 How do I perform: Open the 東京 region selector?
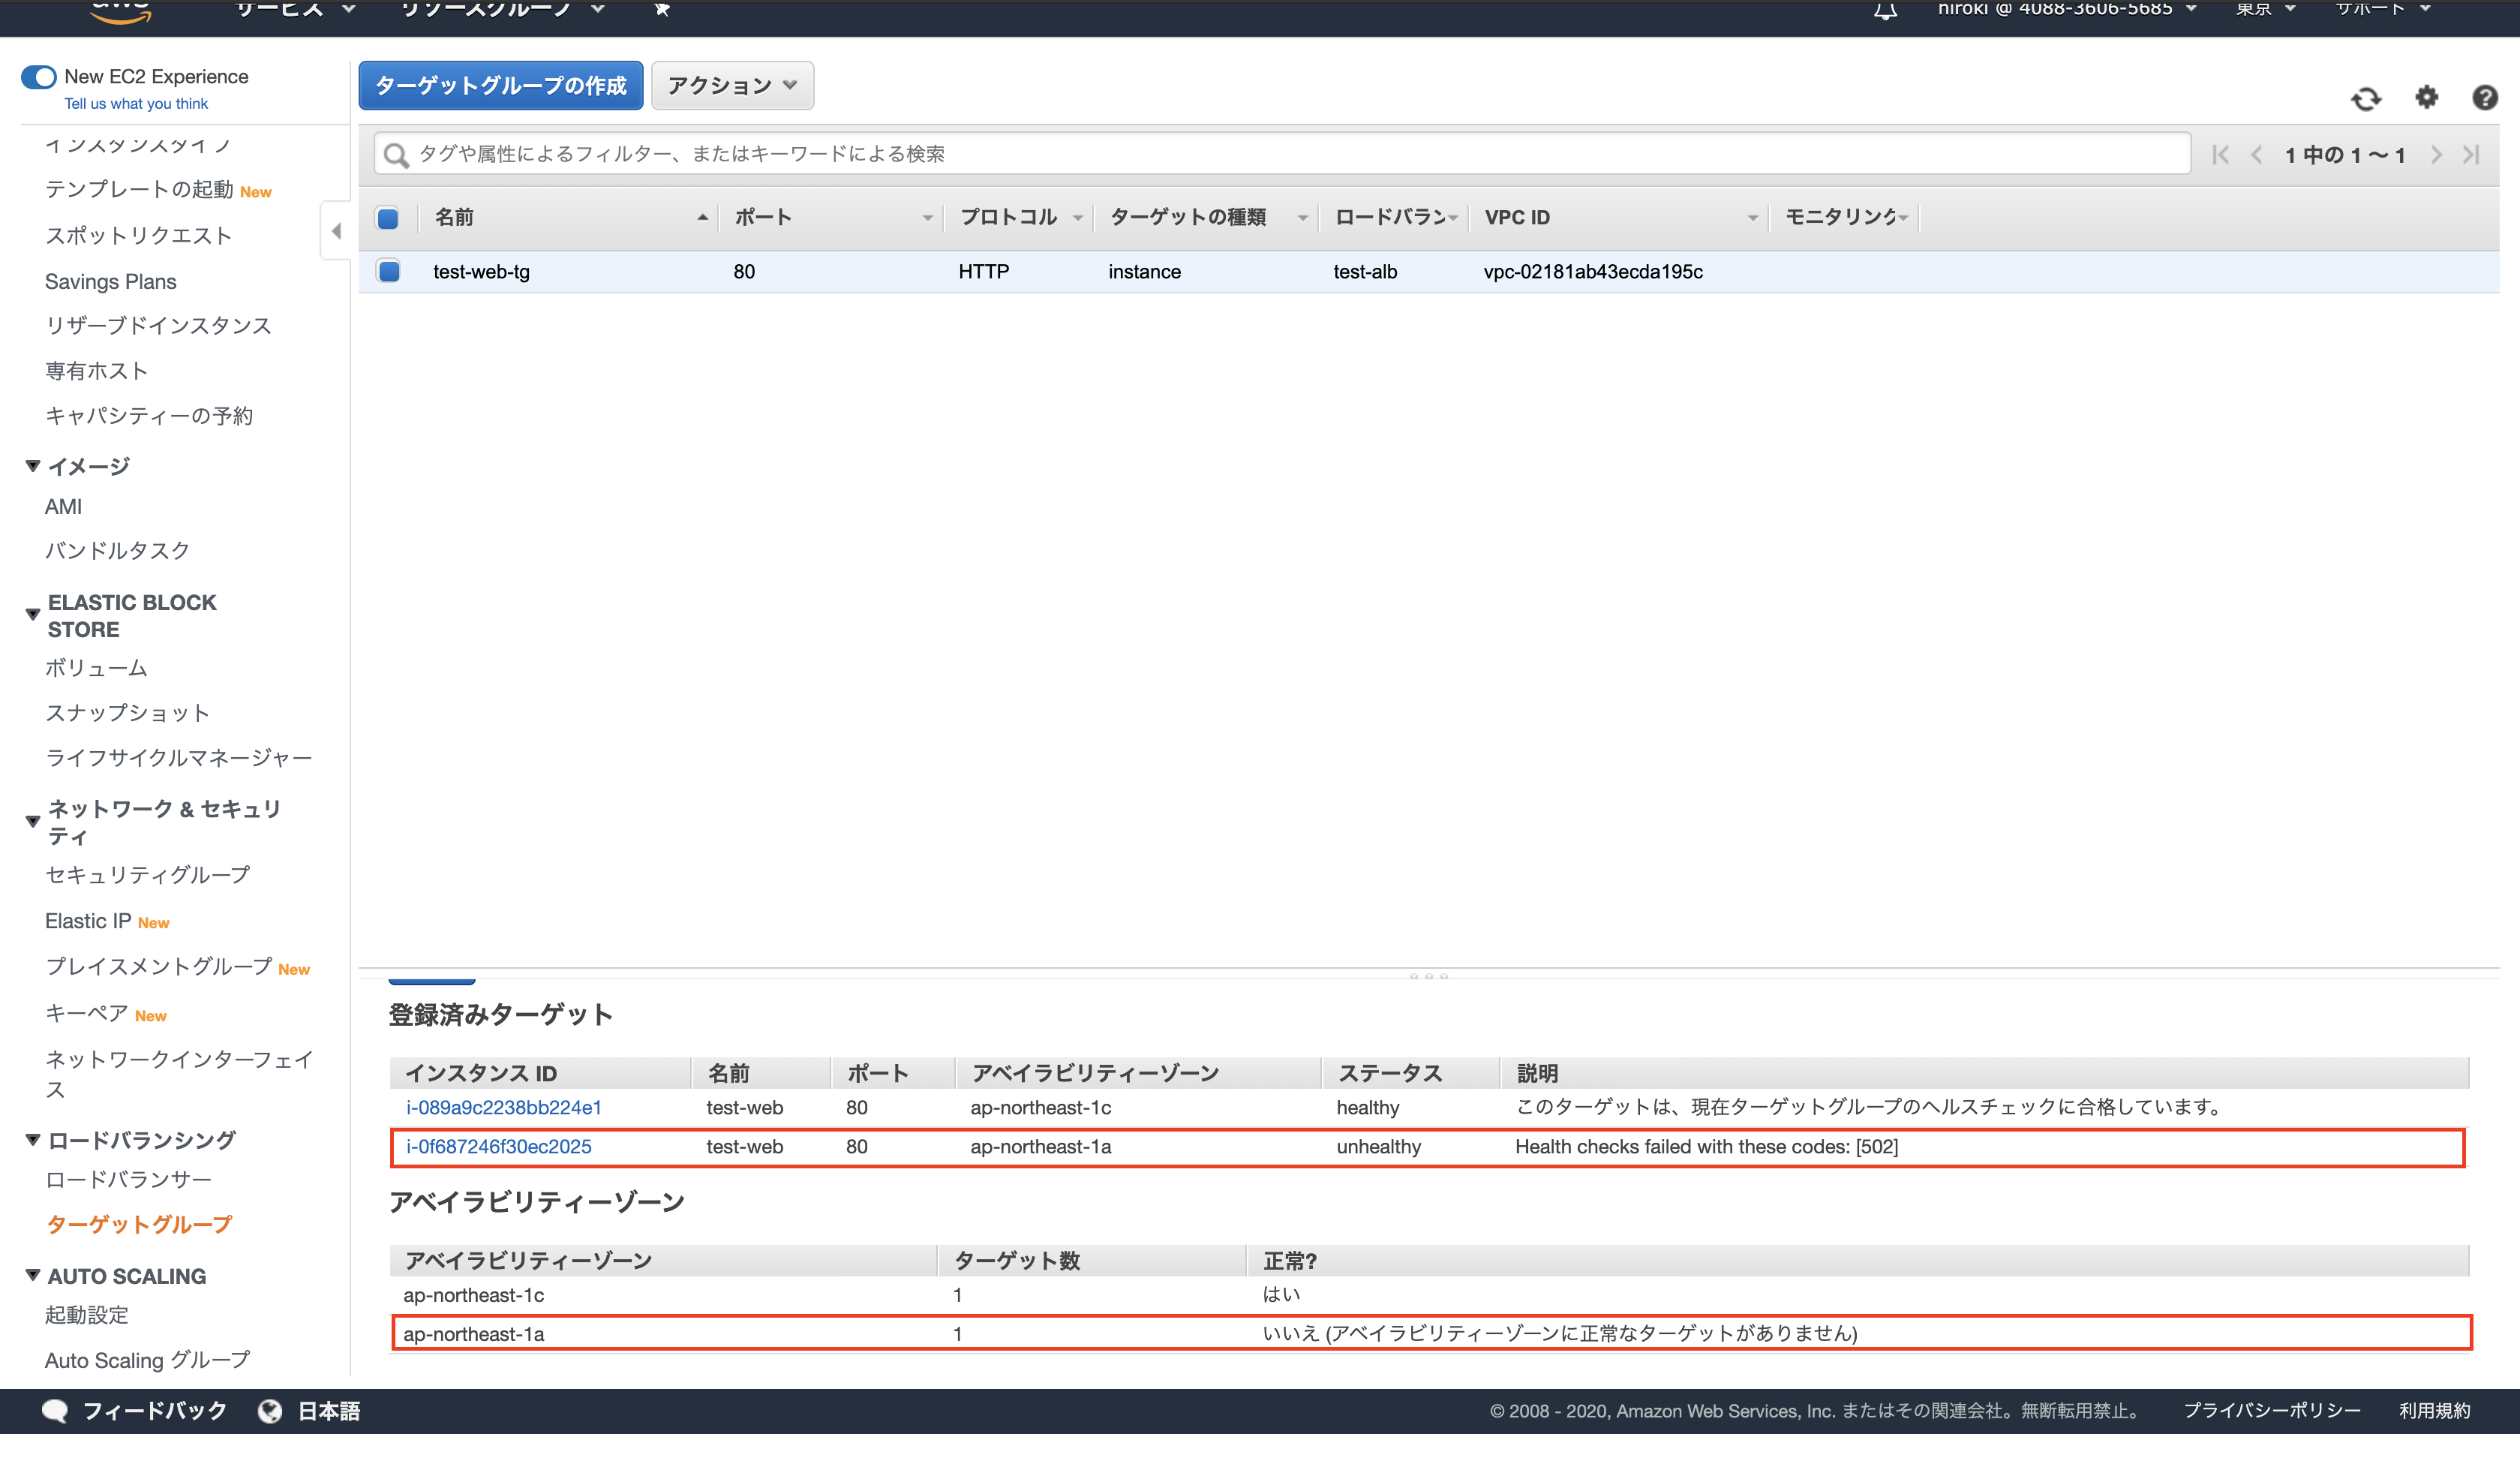coord(2264,10)
